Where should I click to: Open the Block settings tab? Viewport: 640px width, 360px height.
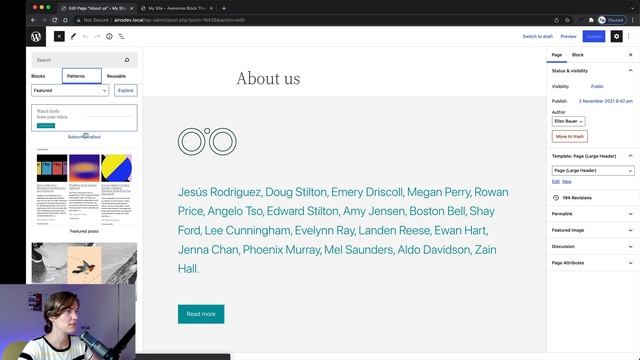[x=578, y=55]
